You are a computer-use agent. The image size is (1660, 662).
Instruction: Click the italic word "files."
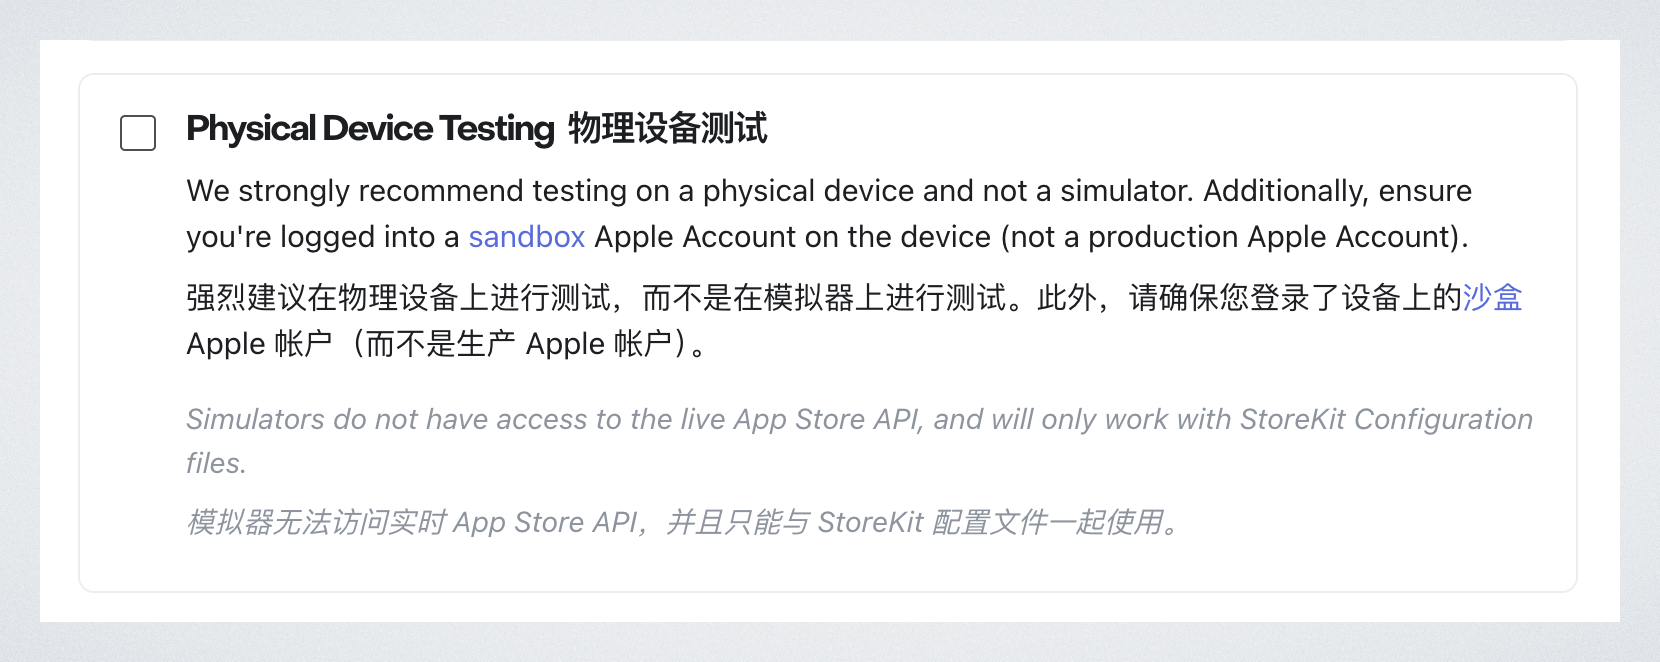point(216,463)
